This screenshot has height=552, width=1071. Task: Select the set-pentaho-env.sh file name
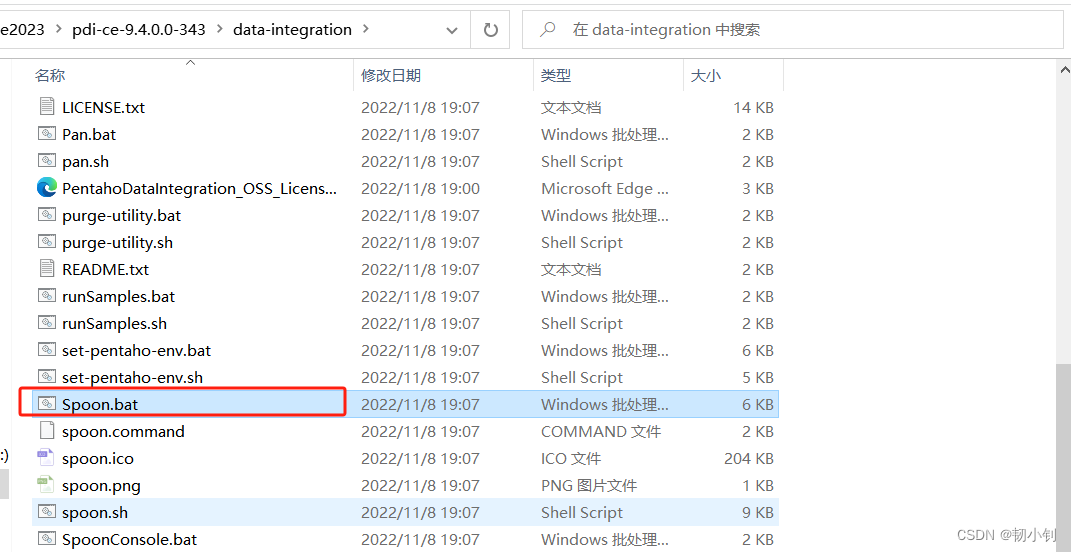133,377
